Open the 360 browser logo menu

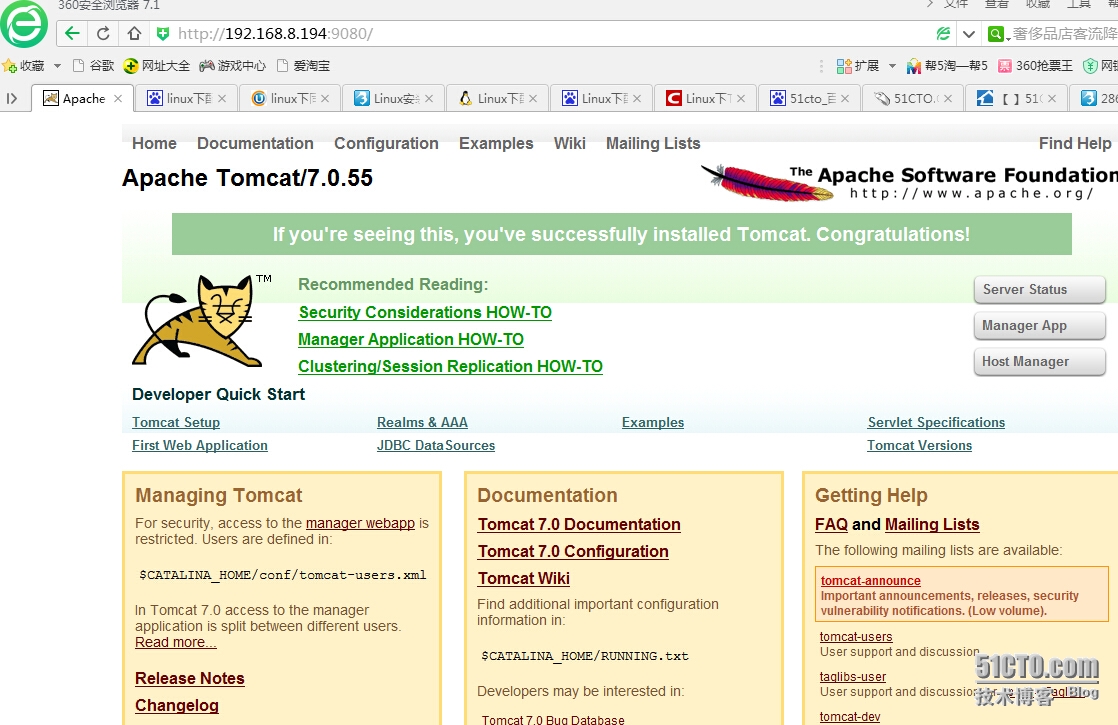[x=24, y=24]
